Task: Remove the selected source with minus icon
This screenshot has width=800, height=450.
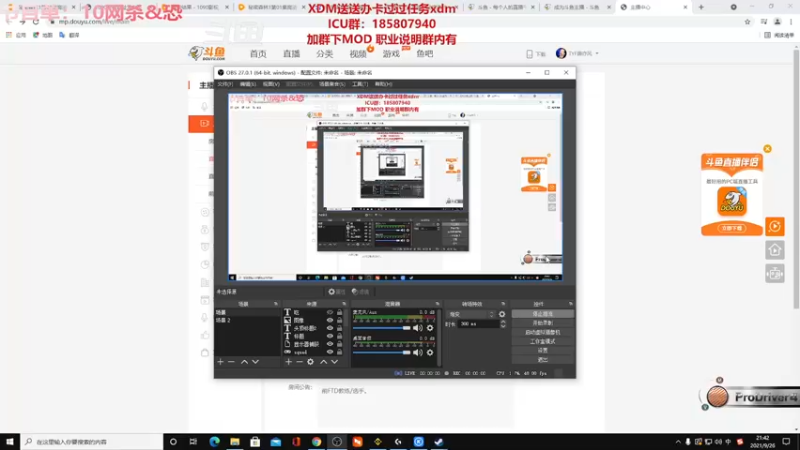Action: coord(299,362)
